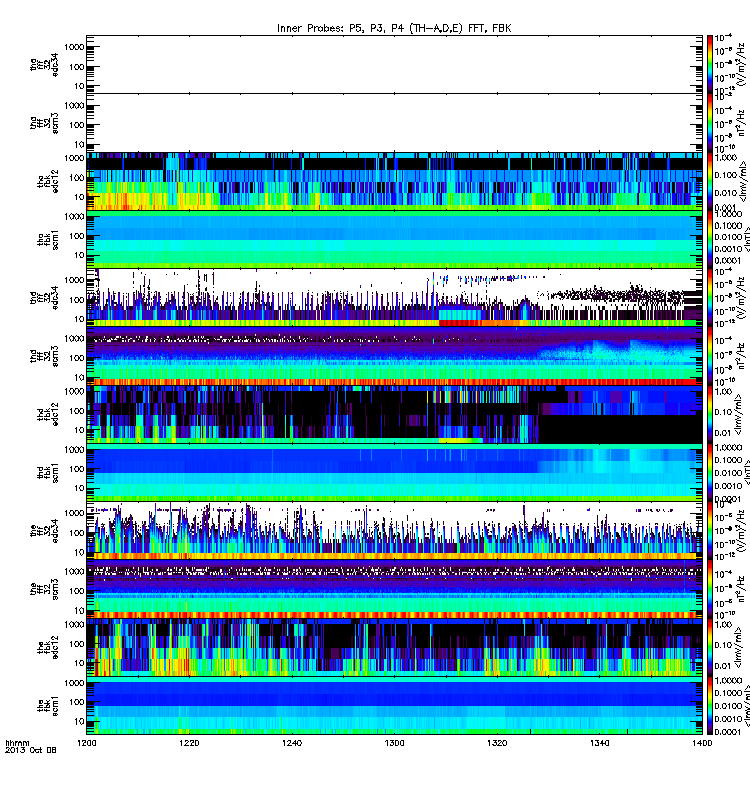
Task: Click the "nT²/Hz" unit beside tha fff scm3 bar
Action: tap(741, 123)
